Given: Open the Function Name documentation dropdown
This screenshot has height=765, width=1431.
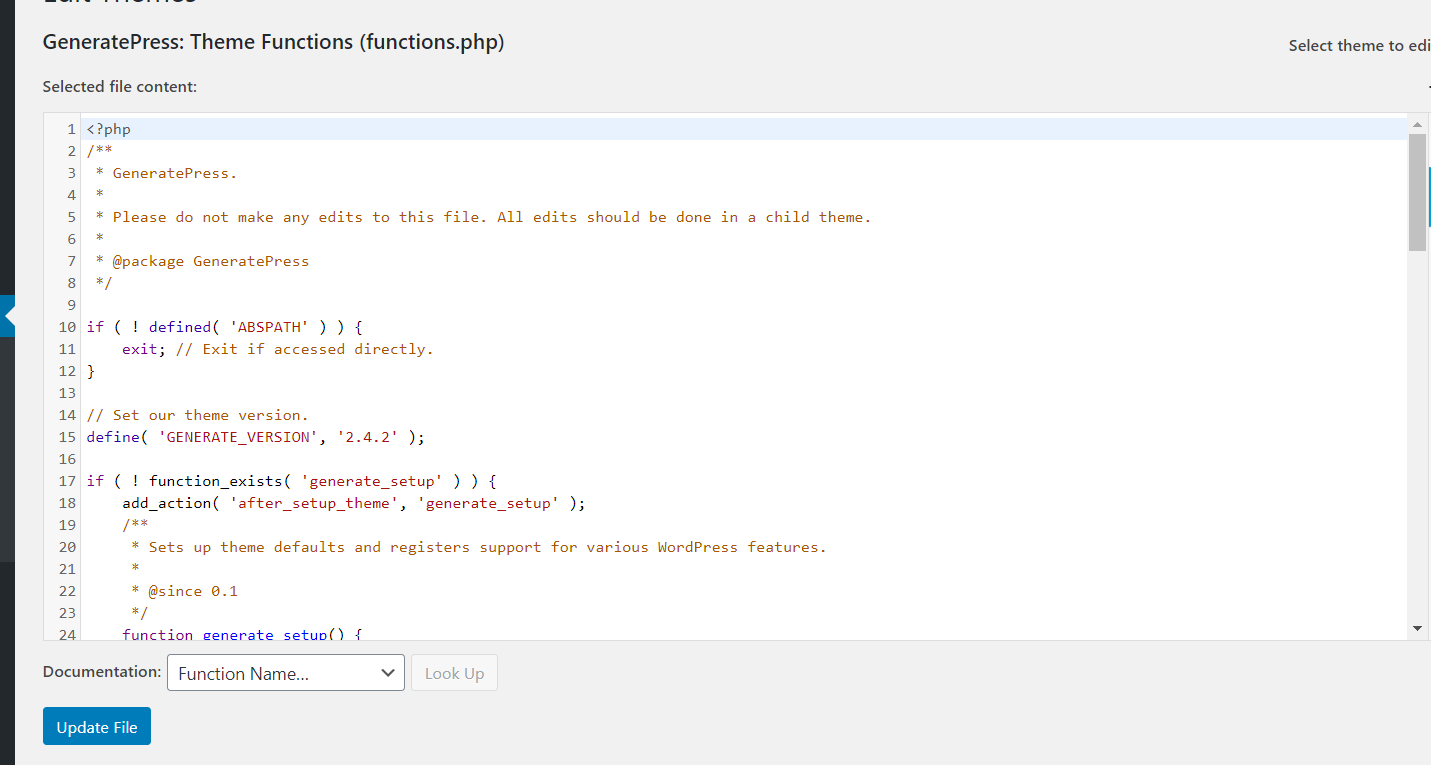Looking at the screenshot, I should (286, 673).
